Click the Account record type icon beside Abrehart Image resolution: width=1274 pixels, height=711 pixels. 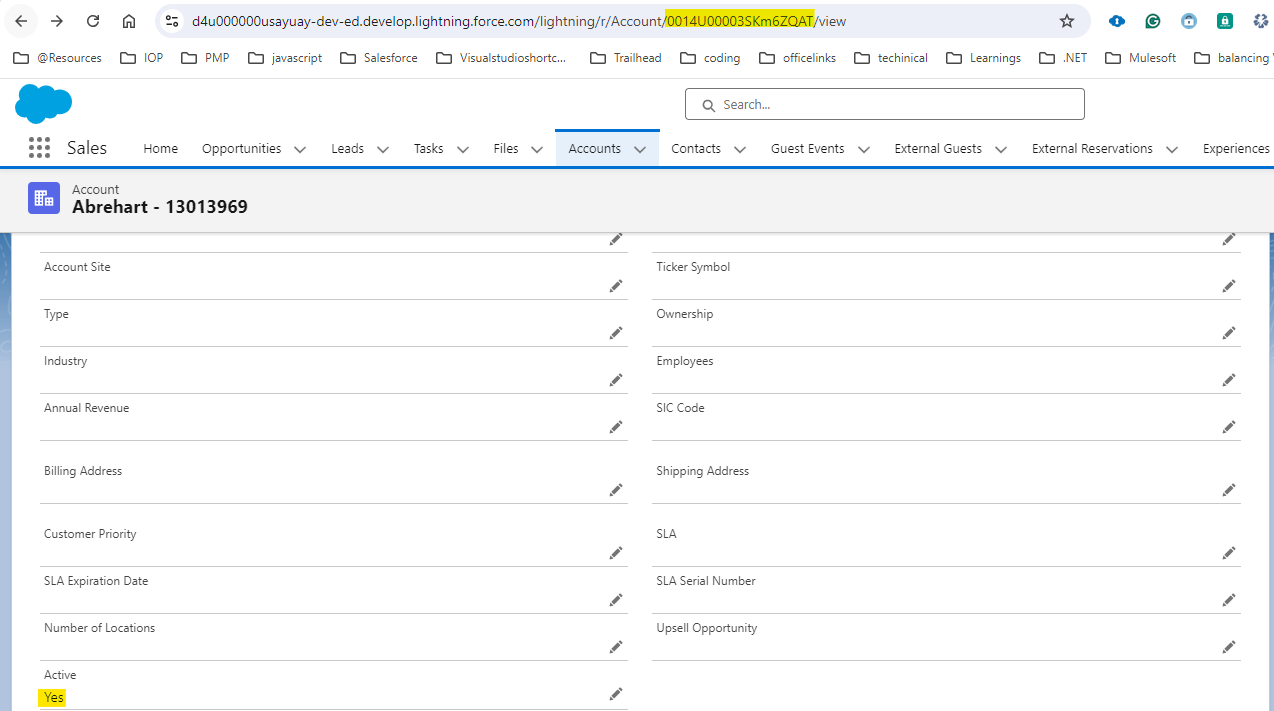coord(44,197)
